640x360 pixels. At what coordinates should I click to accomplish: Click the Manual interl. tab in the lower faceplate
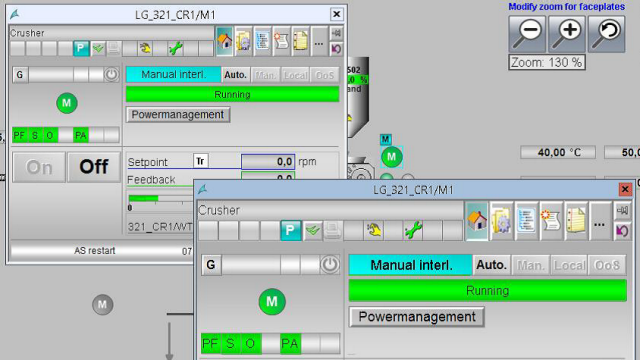[411, 265]
